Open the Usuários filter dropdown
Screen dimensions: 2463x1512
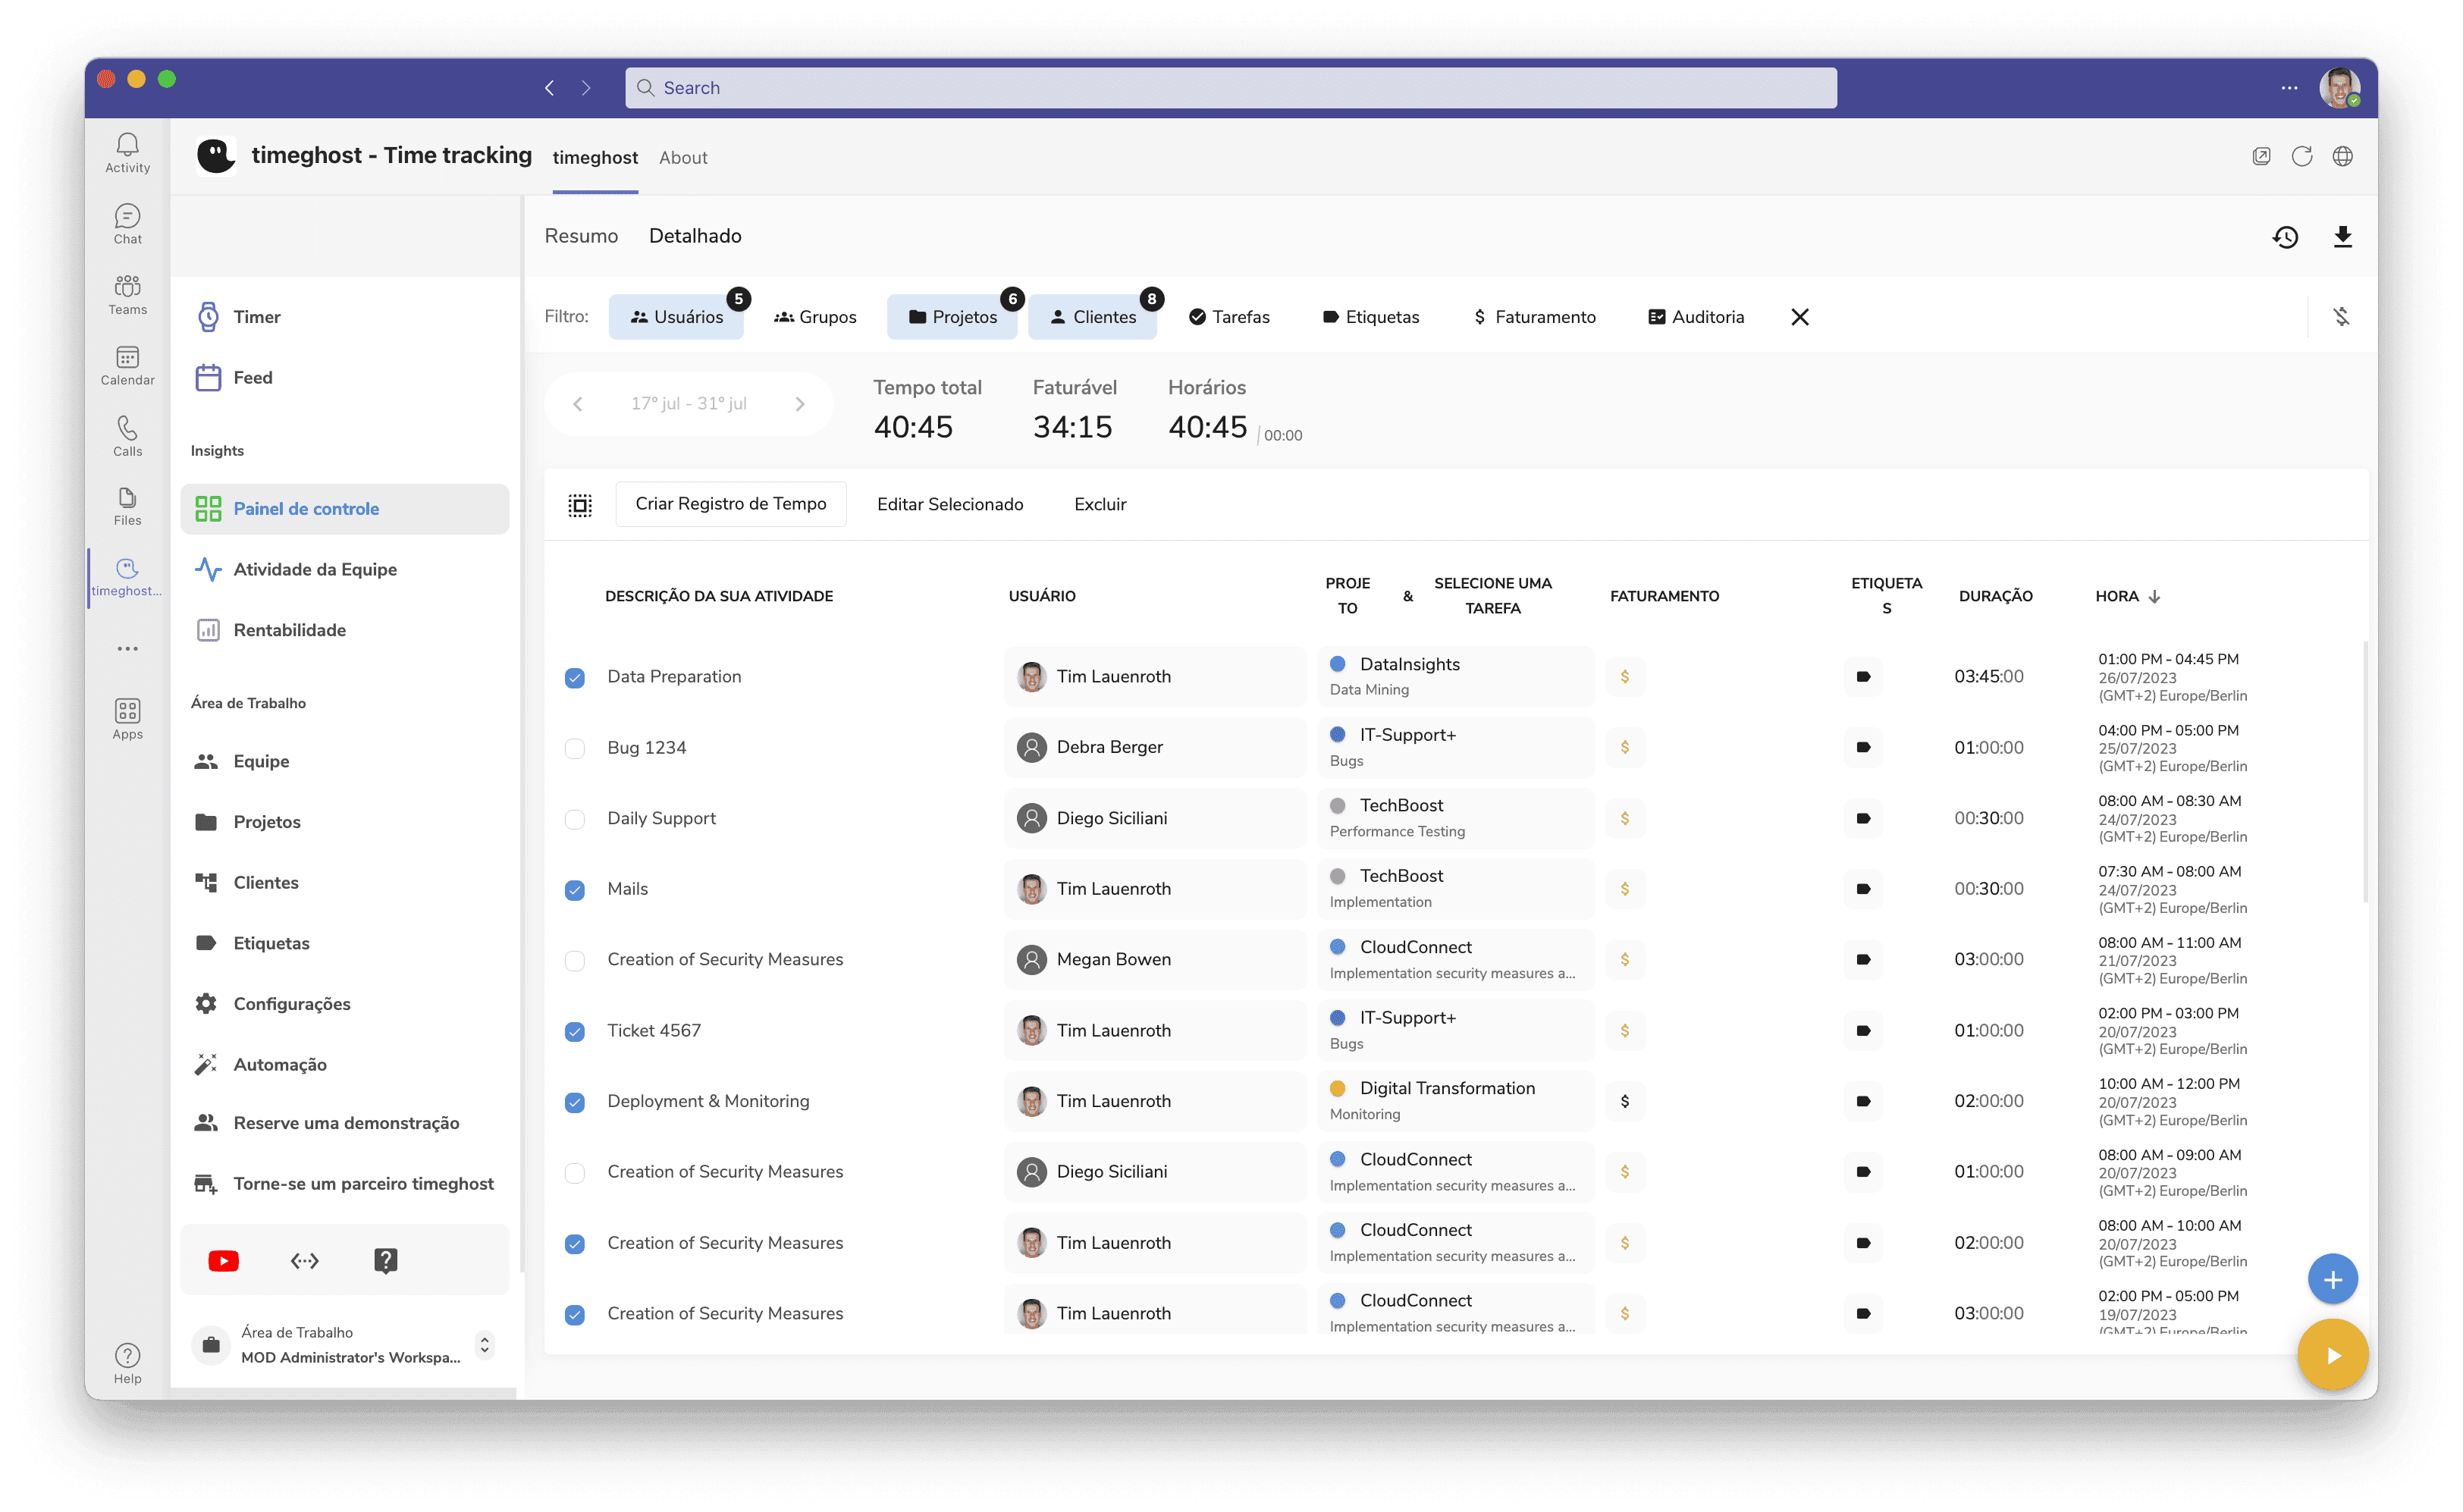tap(676, 317)
